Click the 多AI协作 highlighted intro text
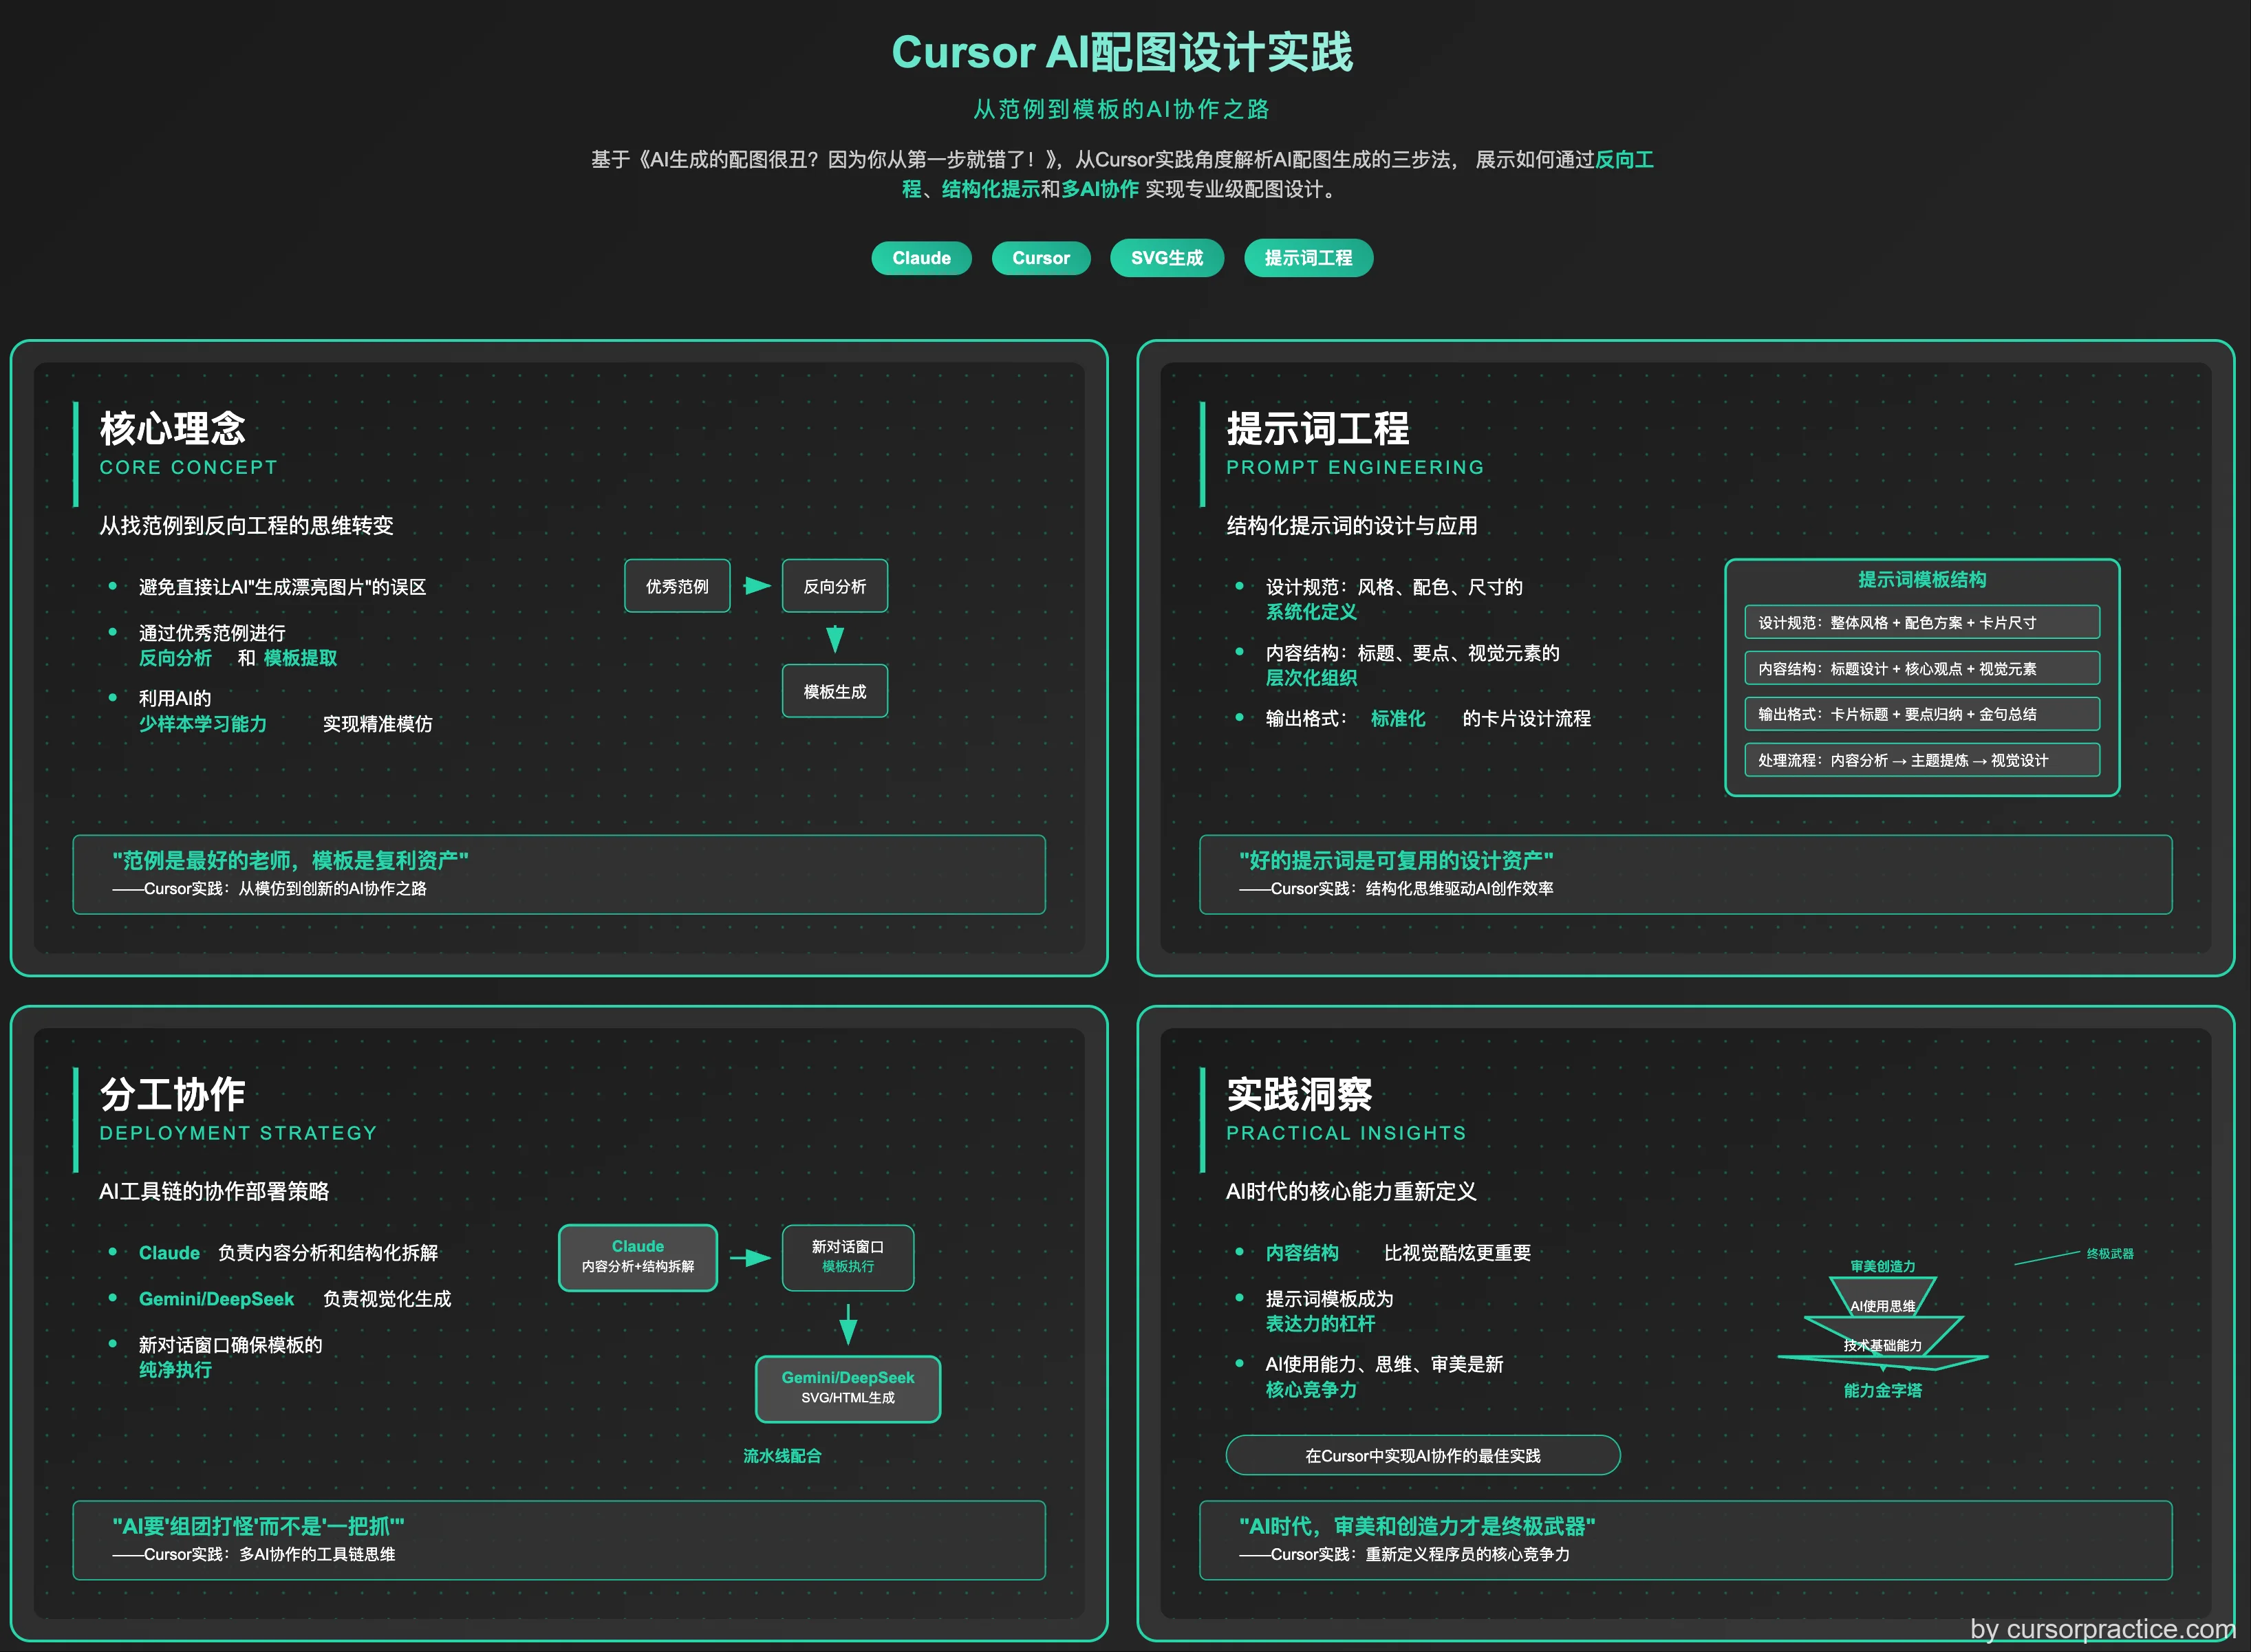The height and width of the screenshot is (1652, 2251). click(1100, 189)
